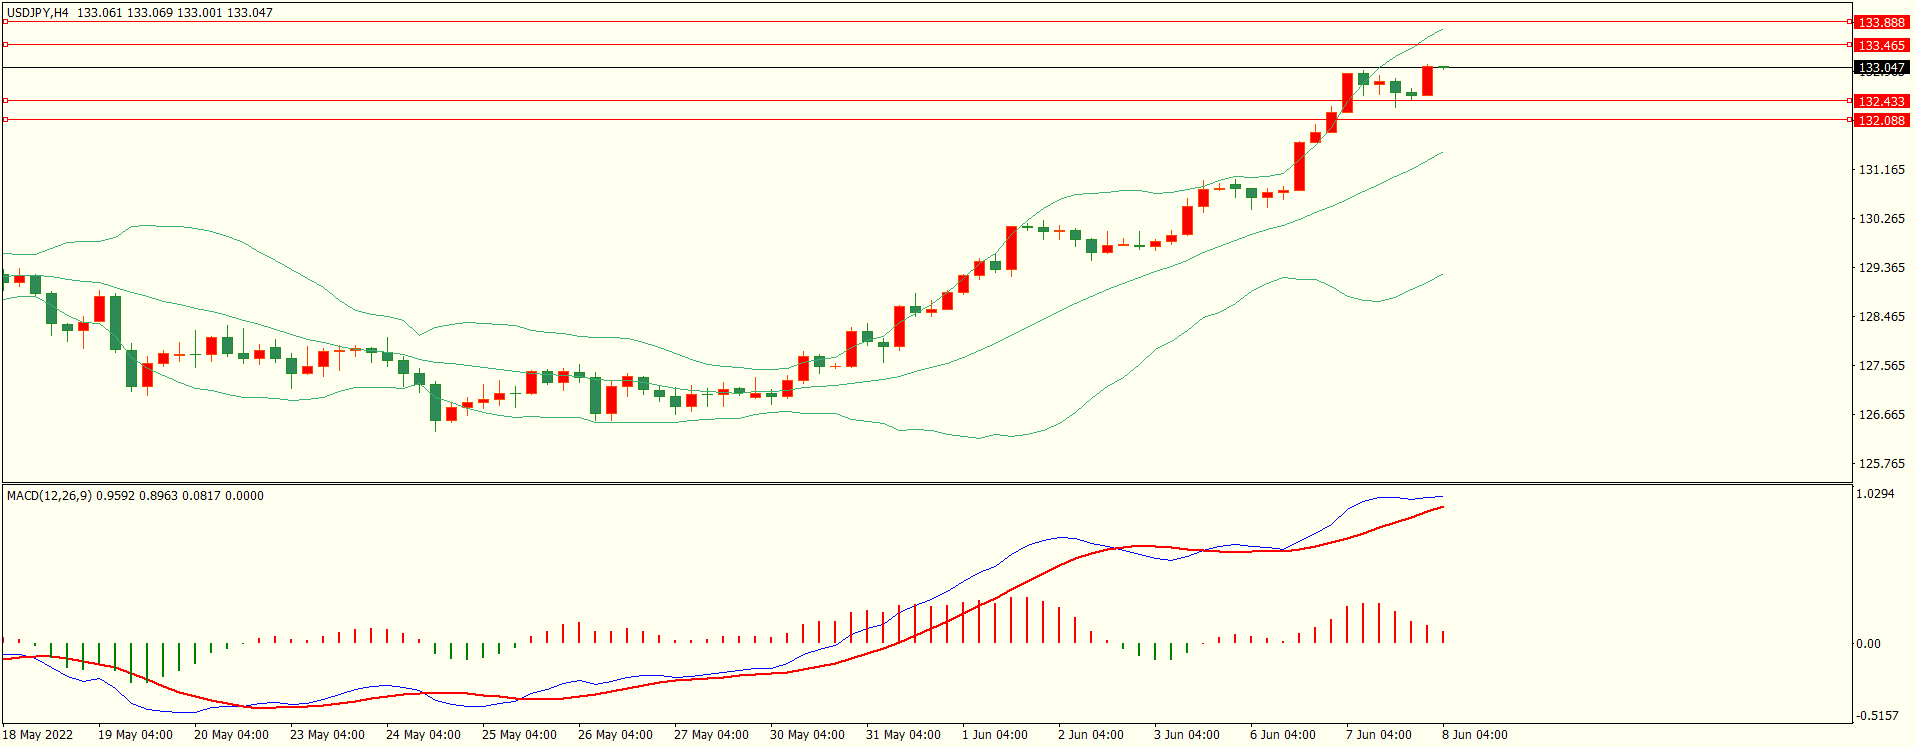The width and height of the screenshot is (1916, 747).
Task: Click the 23 May 04:00 time label
Action: point(327,735)
